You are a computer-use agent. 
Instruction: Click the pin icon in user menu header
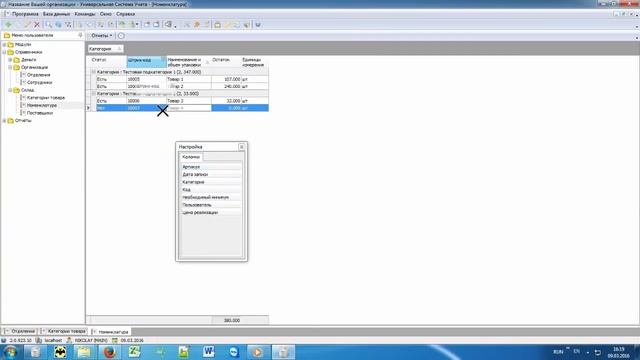coord(80,36)
